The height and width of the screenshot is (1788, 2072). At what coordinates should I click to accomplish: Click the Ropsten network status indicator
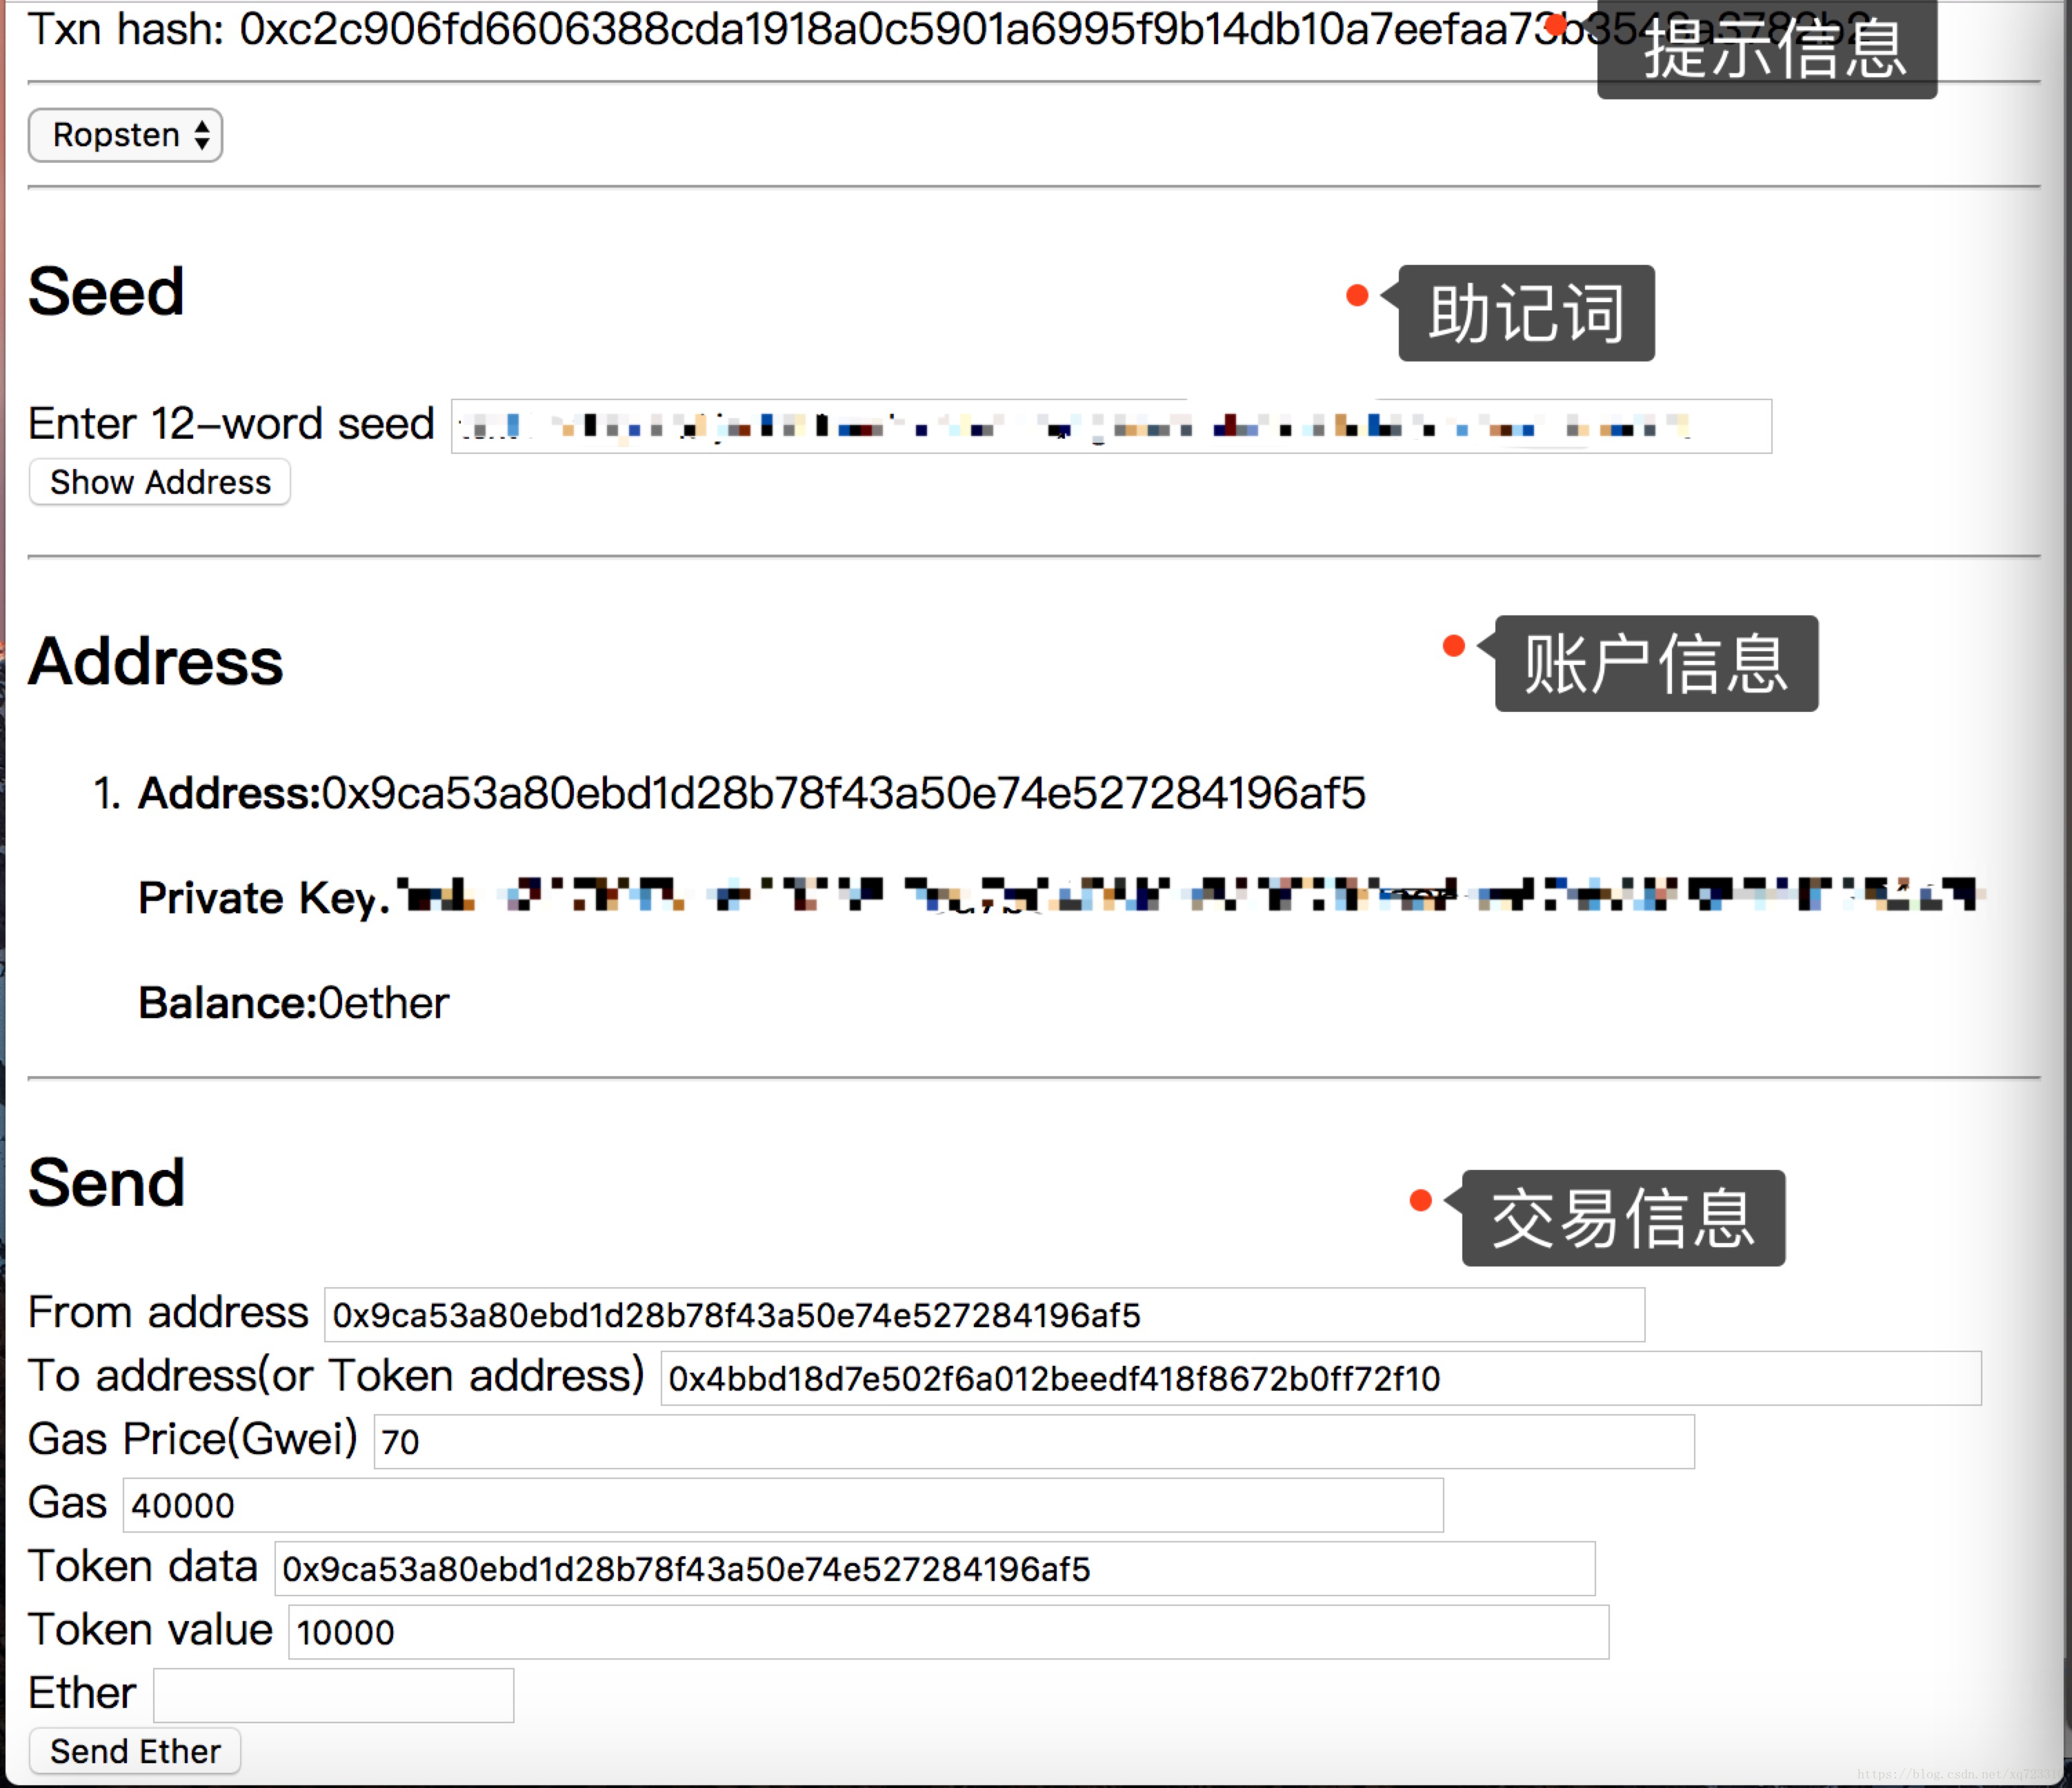(128, 136)
